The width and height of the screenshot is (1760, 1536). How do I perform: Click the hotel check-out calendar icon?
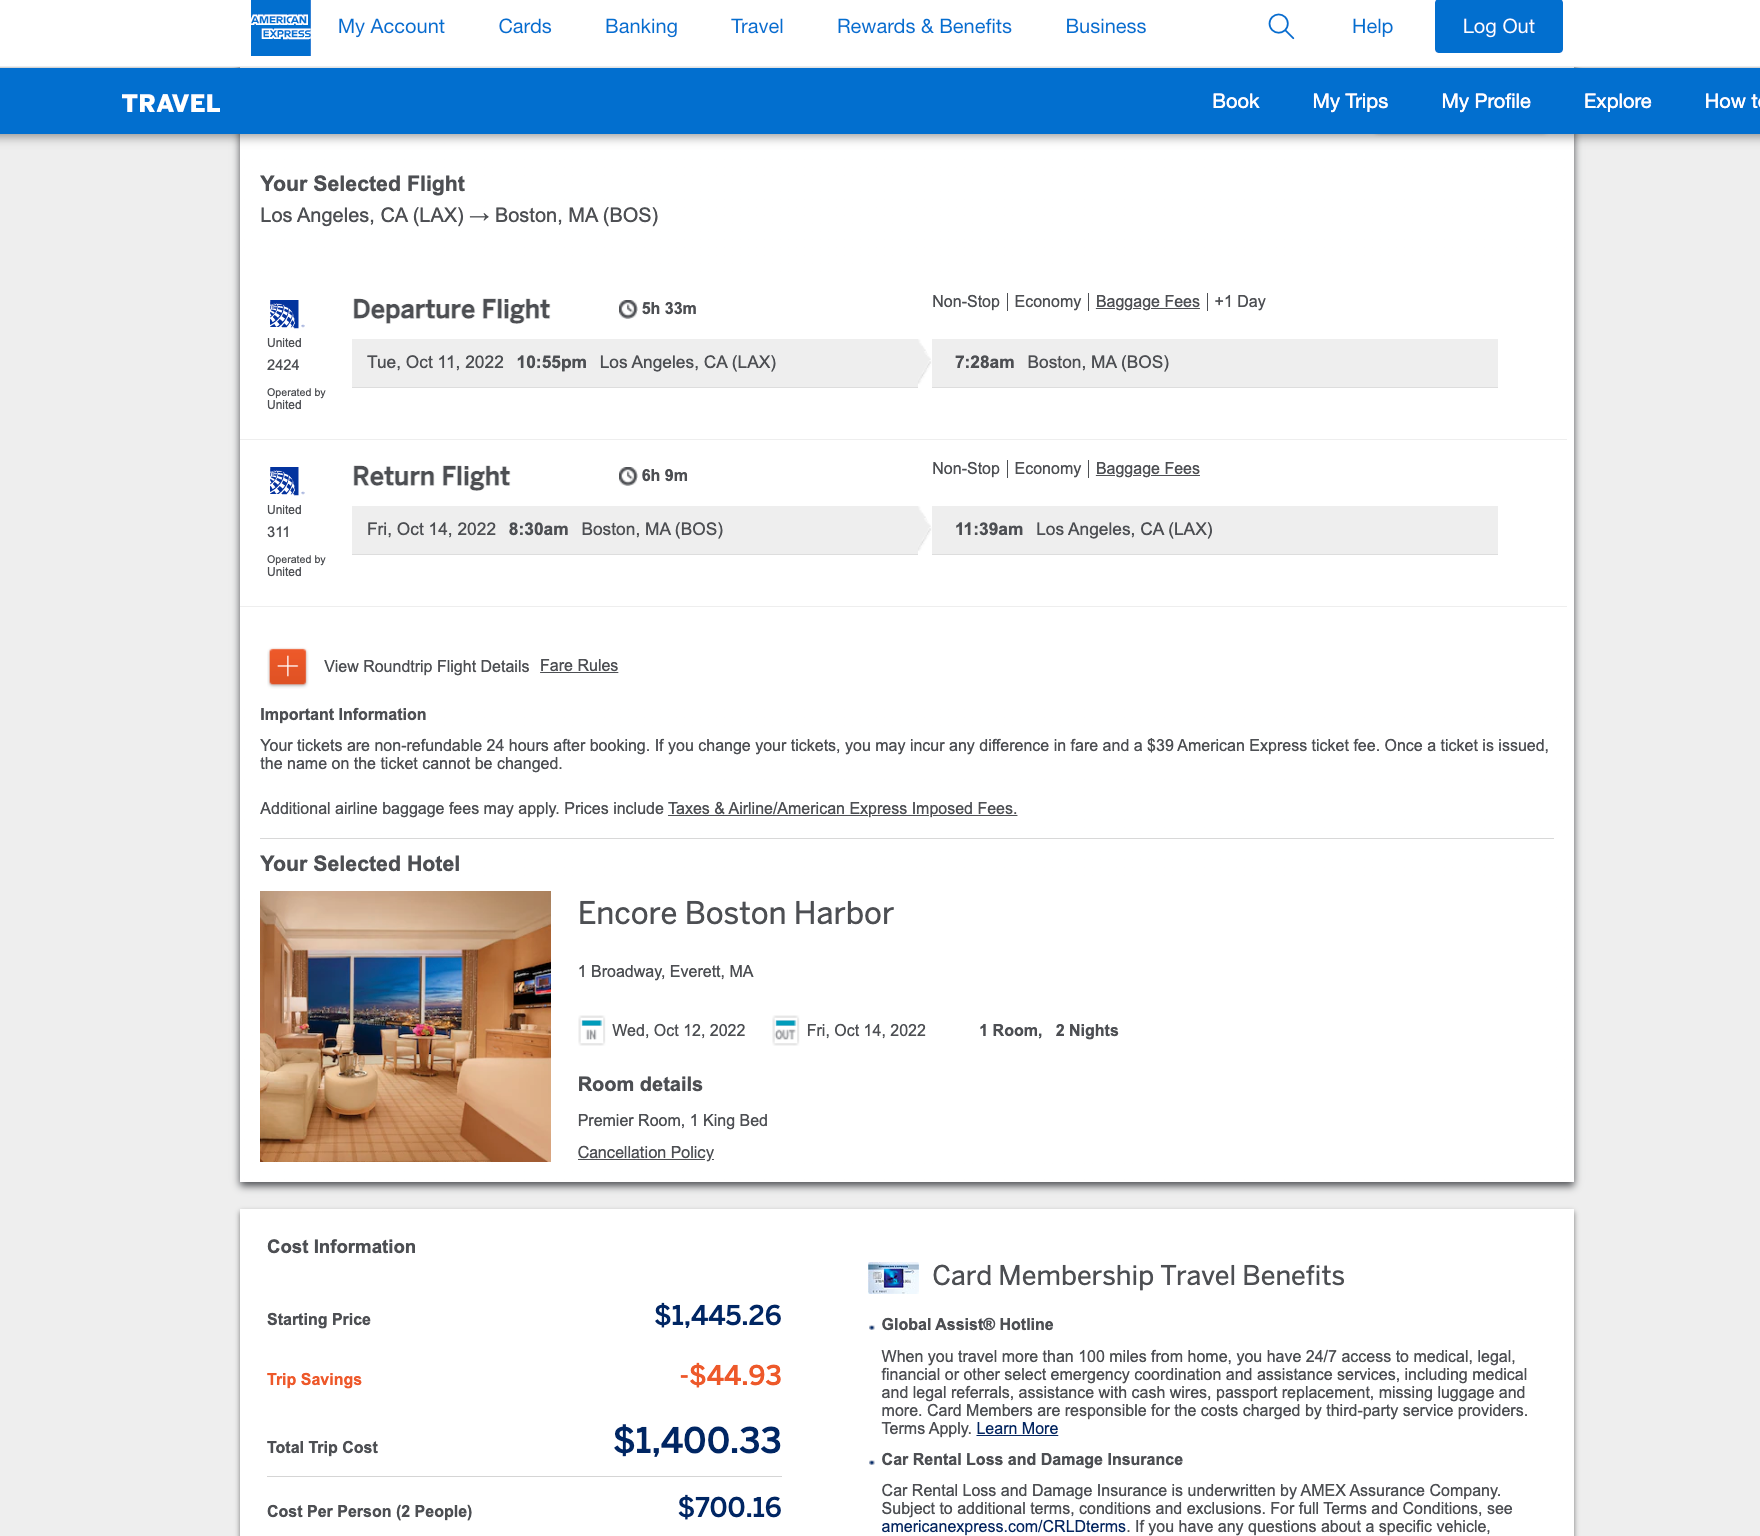pyautogui.click(x=785, y=1031)
